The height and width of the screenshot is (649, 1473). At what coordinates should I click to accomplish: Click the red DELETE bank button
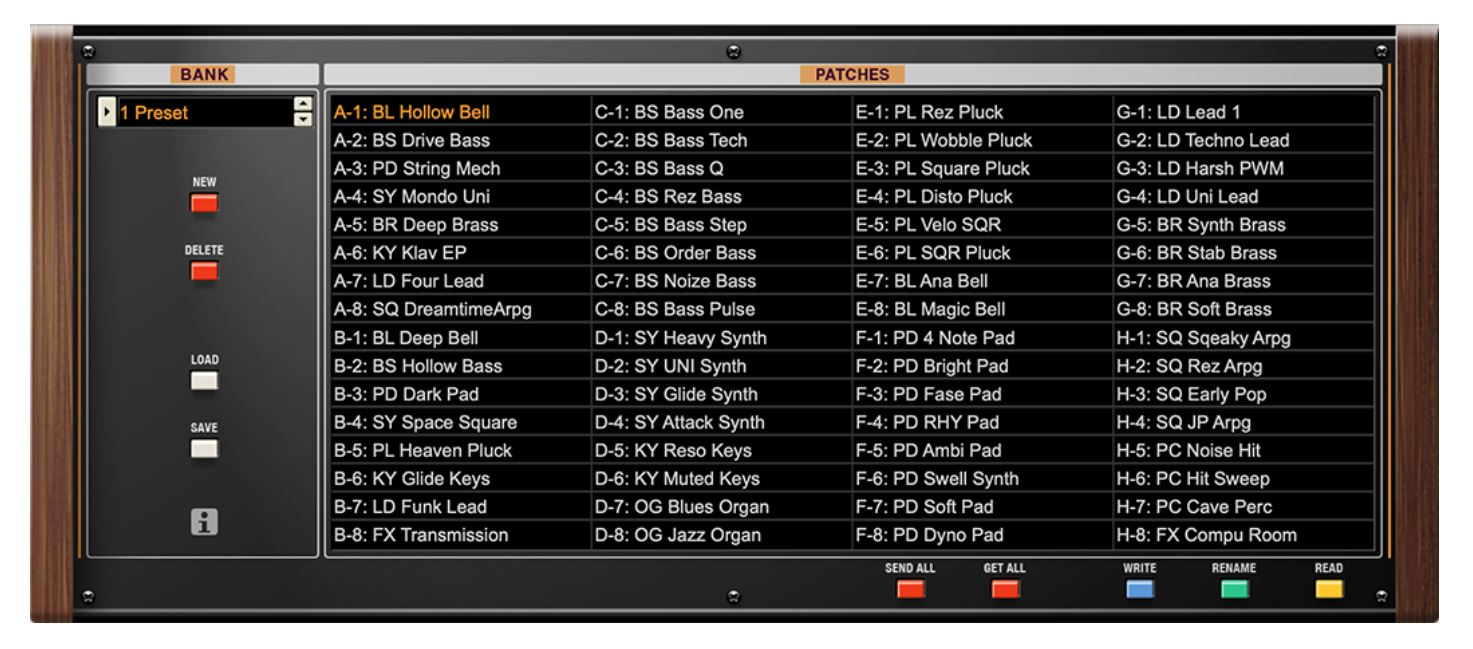click(204, 270)
